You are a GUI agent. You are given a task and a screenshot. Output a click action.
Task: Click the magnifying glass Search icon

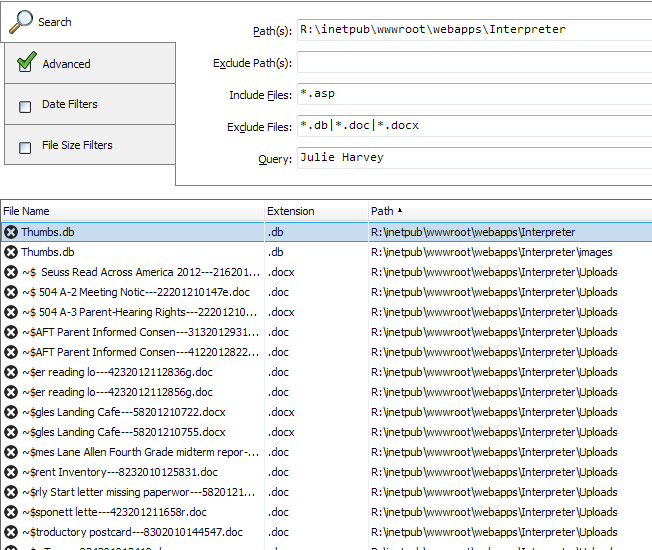pyautogui.click(x=21, y=21)
